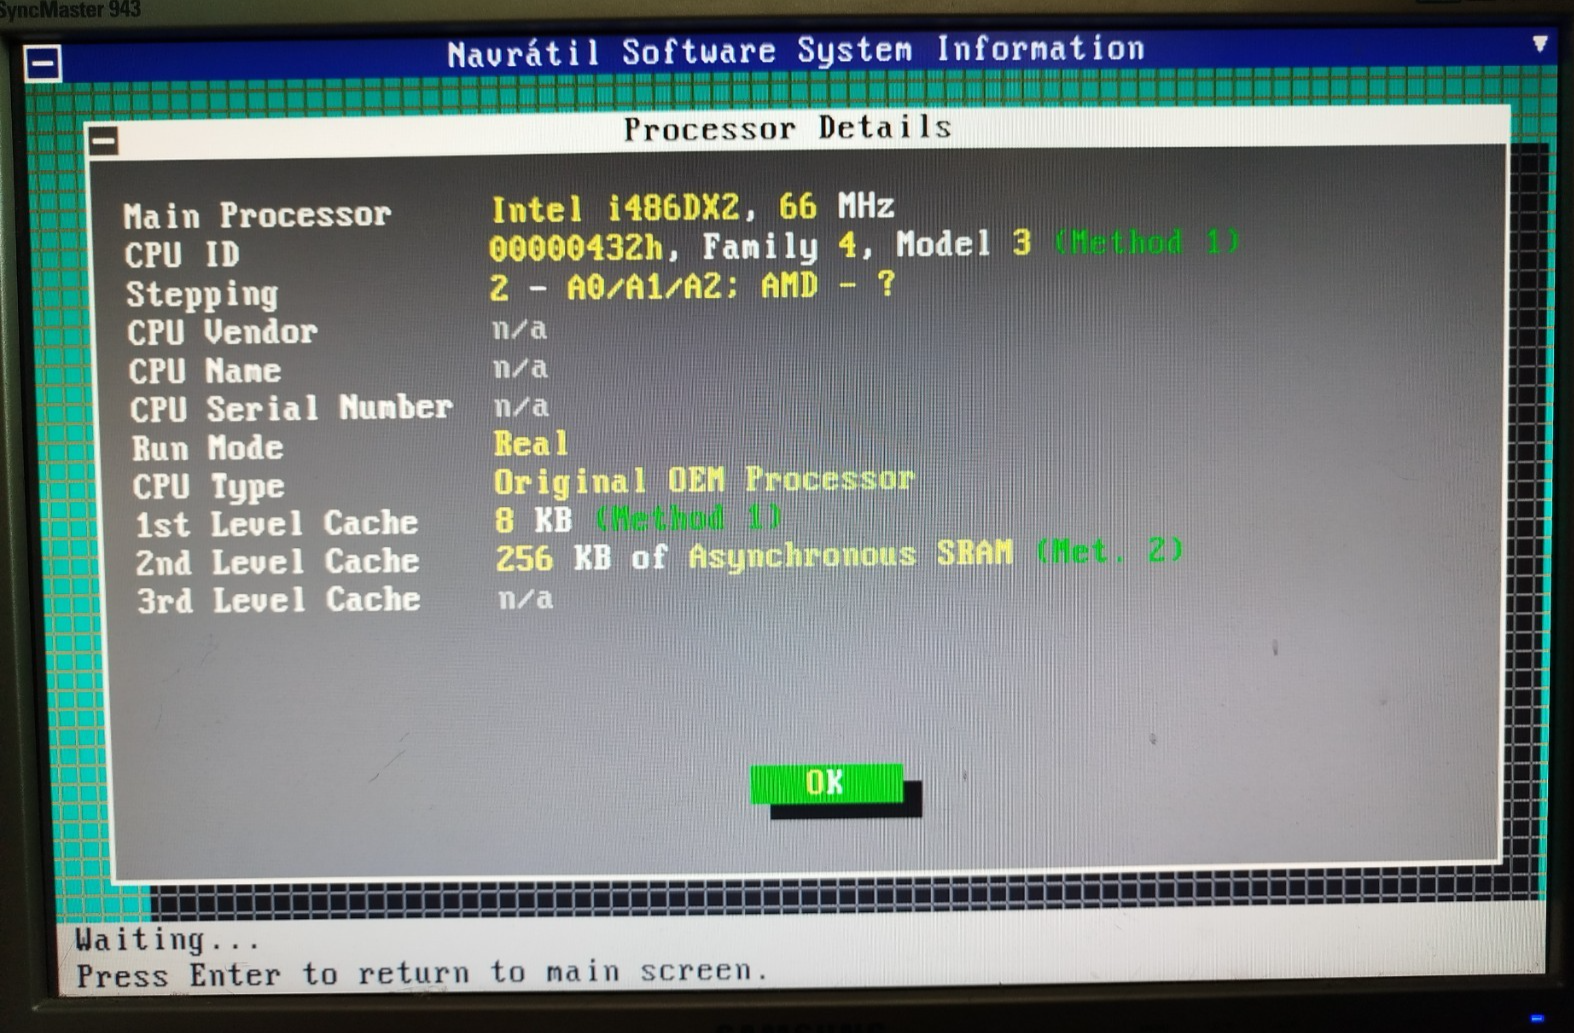Click the CPU ID value 00000432h
1574x1033 pixels.
tap(576, 247)
